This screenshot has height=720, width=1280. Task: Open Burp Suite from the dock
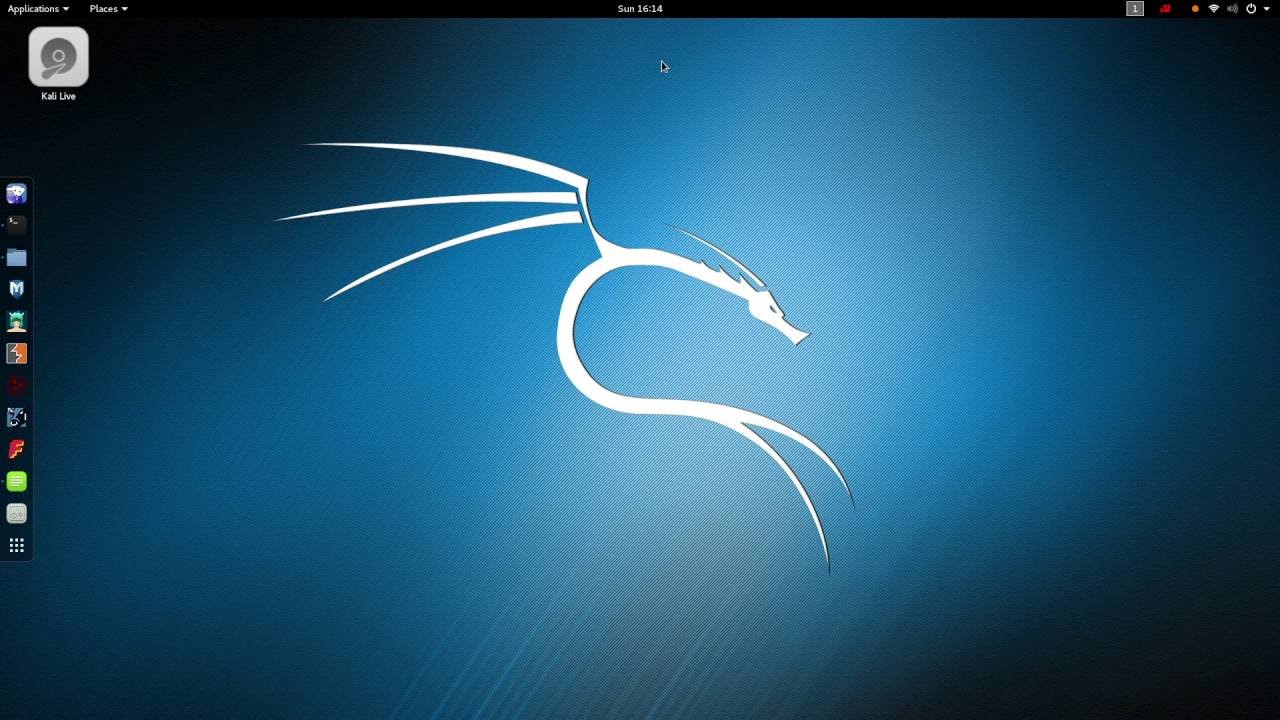coord(16,353)
